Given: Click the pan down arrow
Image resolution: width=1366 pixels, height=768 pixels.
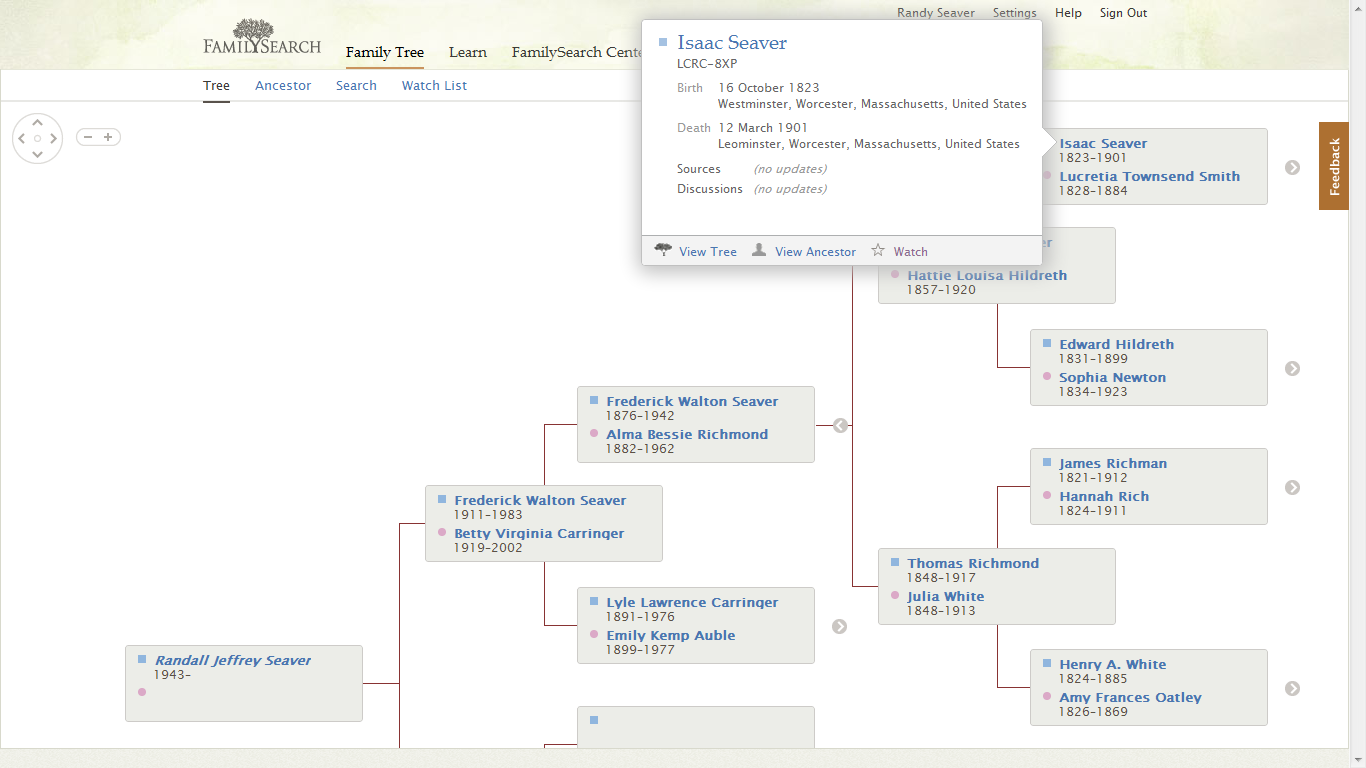Looking at the screenshot, I should click(x=37, y=153).
